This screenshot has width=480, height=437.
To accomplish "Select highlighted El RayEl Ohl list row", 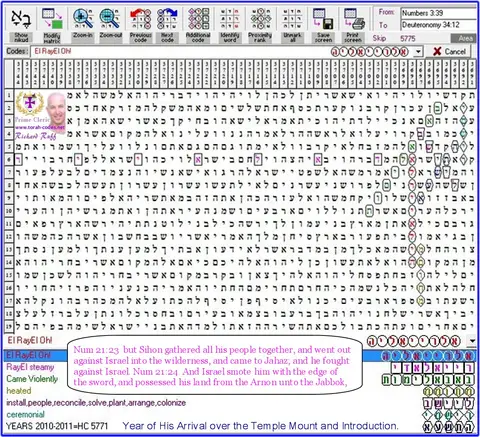I will click(x=240, y=356).
